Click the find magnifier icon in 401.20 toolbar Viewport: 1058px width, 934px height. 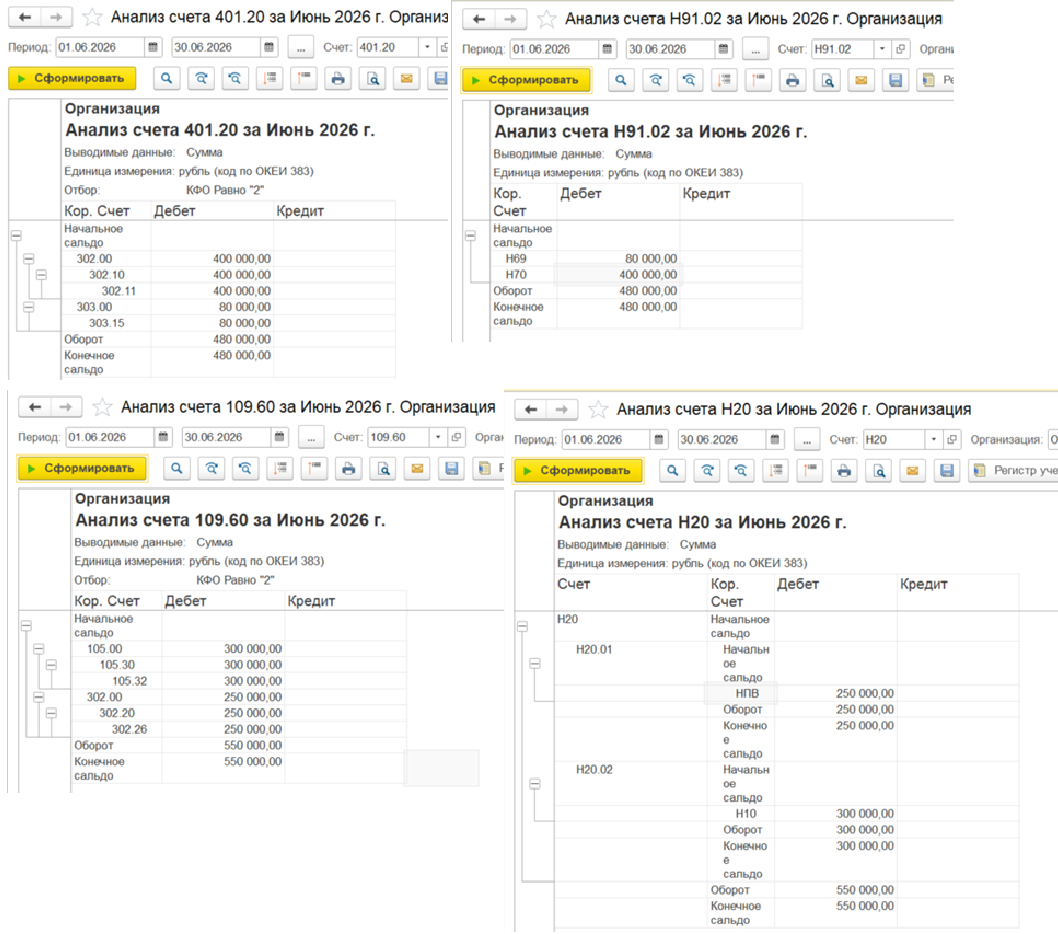(x=166, y=78)
